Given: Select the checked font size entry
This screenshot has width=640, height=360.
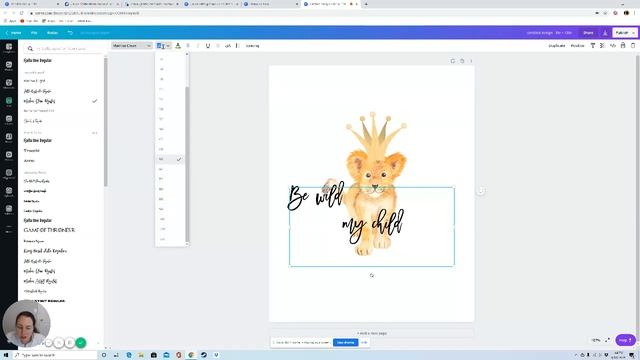Looking at the screenshot, I should [x=170, y=159].
